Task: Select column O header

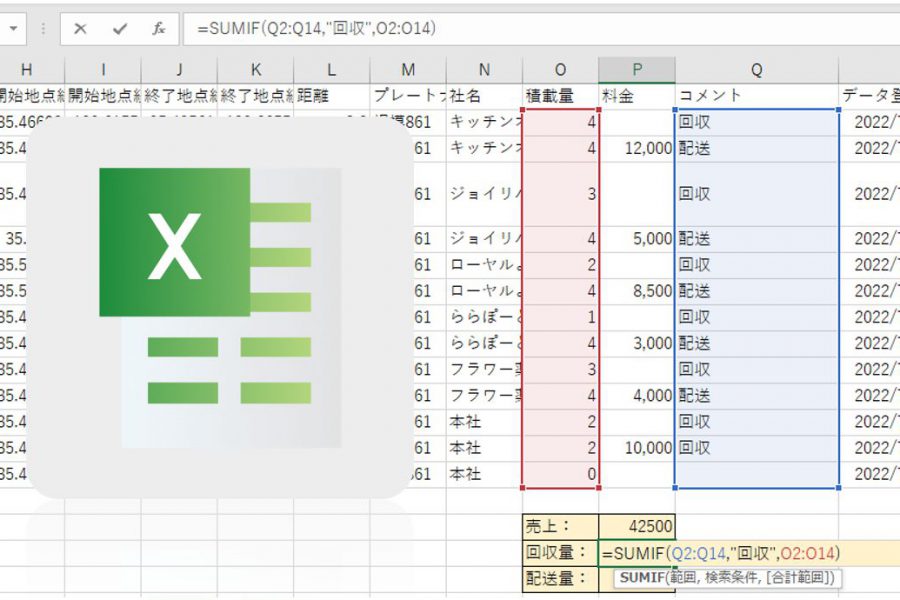Action: point(560,69)
